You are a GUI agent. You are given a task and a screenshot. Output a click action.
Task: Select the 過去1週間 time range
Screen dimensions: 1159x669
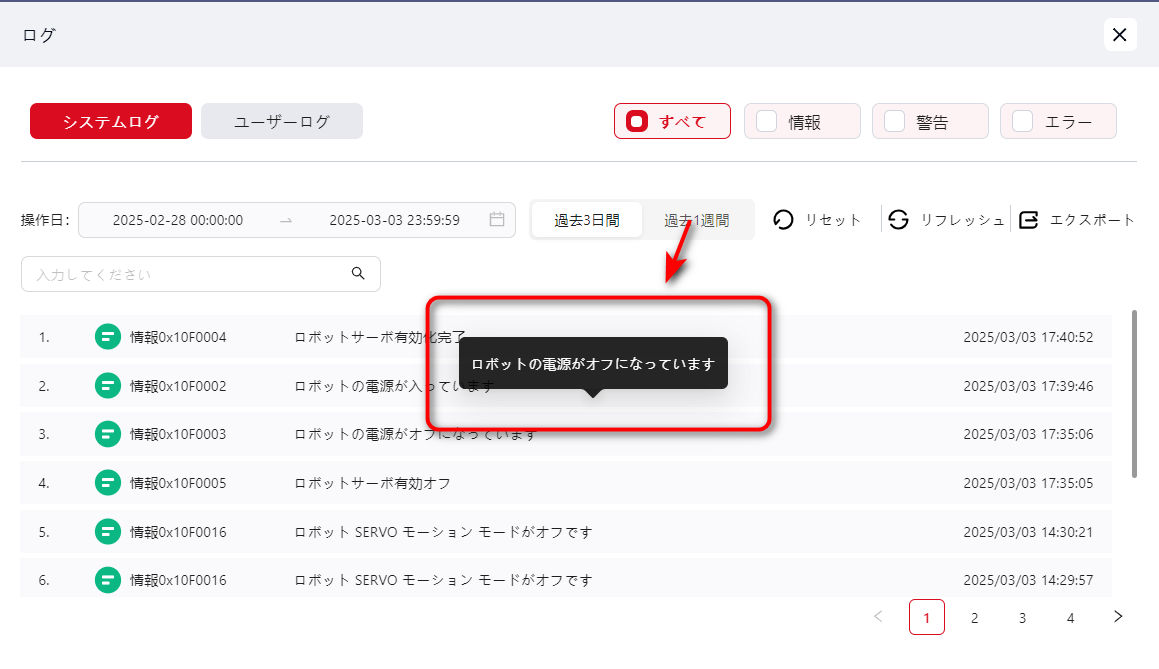(x=697, y=220)
